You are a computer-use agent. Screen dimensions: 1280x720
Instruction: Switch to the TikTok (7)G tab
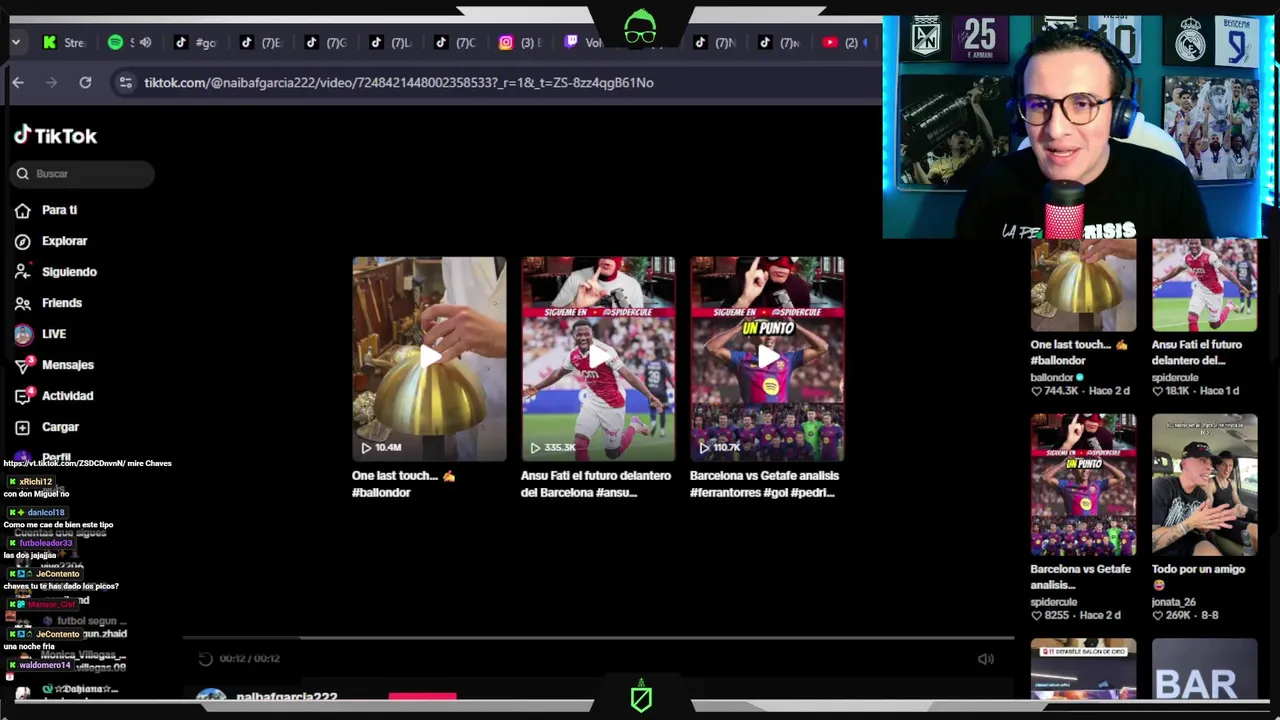point(325,42)
